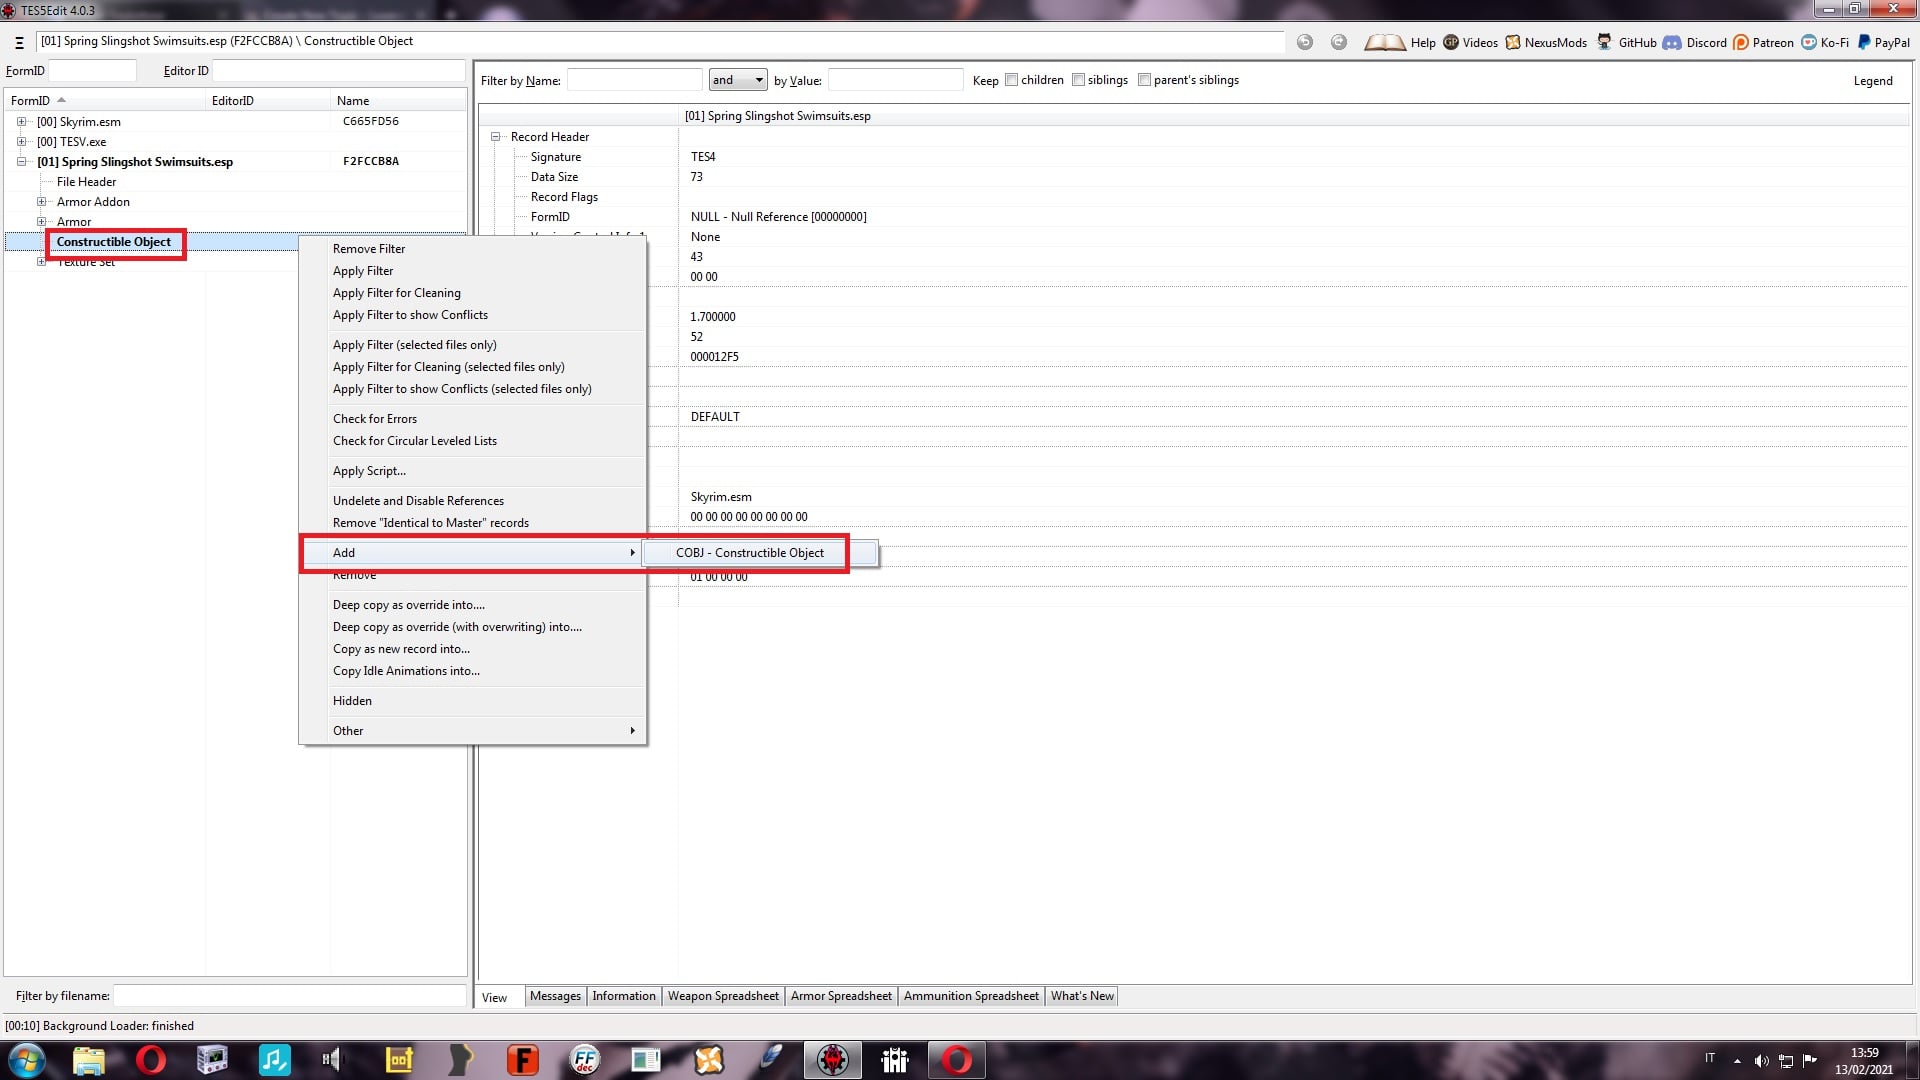
Task: Click the navigate forward arrow icon
Action: click(1339, 42)
